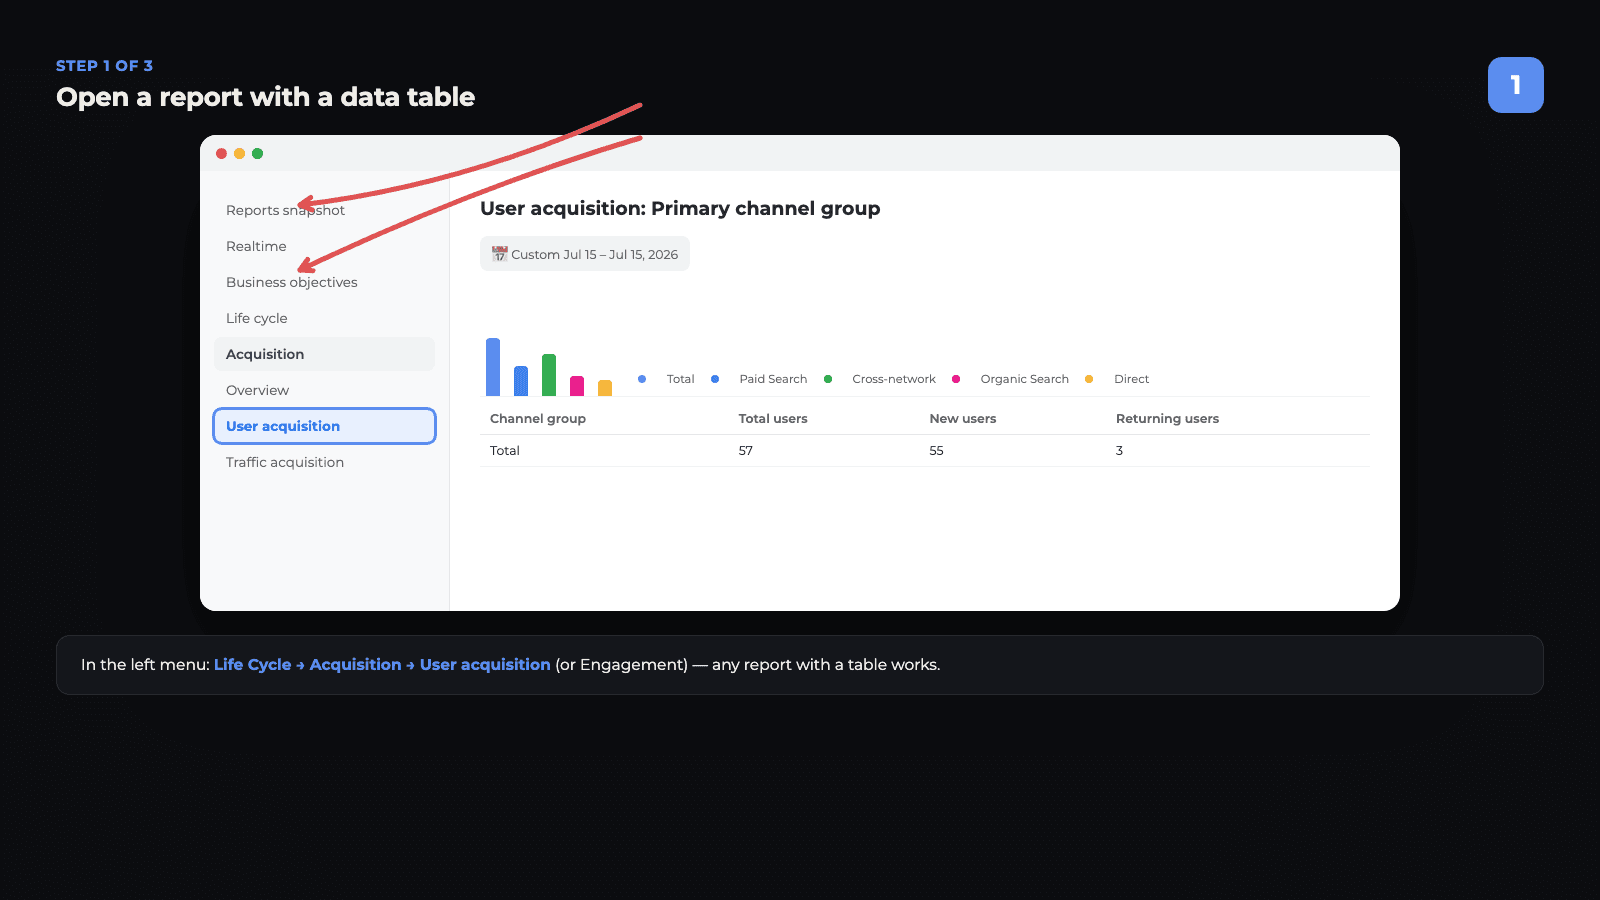
Task: Click the Paid Search legend dot
Action: [715, 379]
